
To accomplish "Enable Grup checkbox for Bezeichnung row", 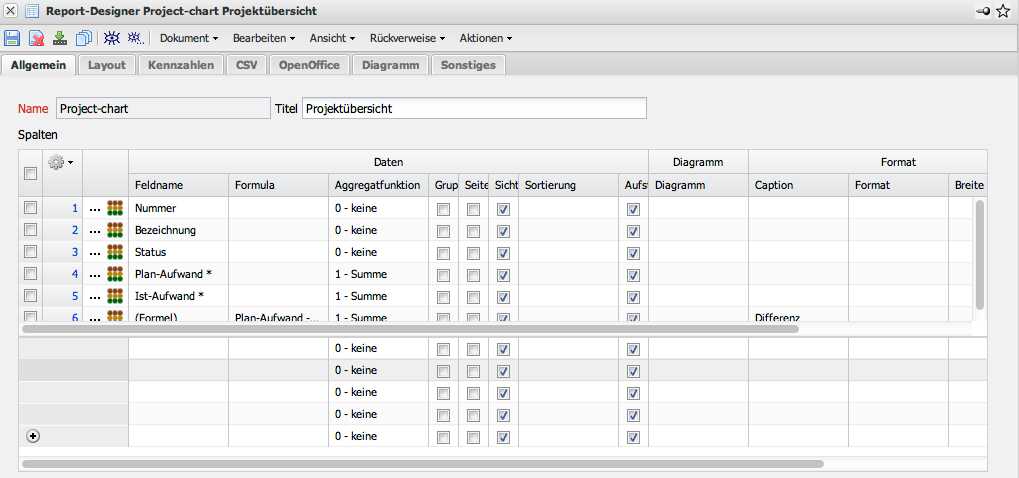I will pyautogui.click(x=443, y=230).
